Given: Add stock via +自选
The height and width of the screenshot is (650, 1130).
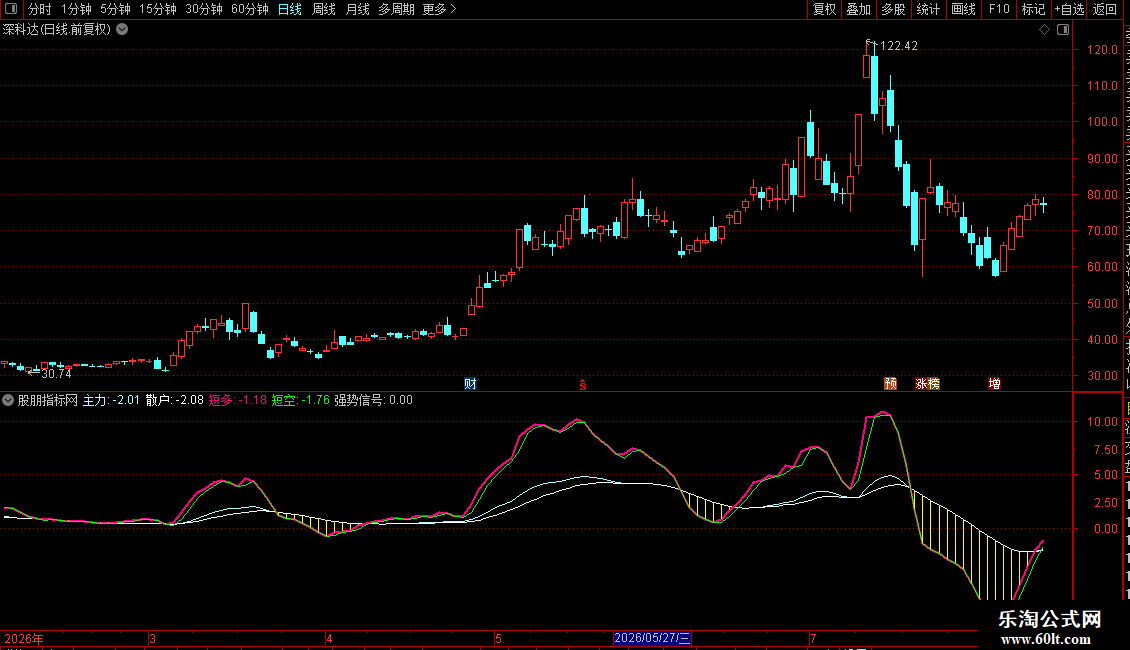Looking at the screenshot, I should click(1069, 9).
